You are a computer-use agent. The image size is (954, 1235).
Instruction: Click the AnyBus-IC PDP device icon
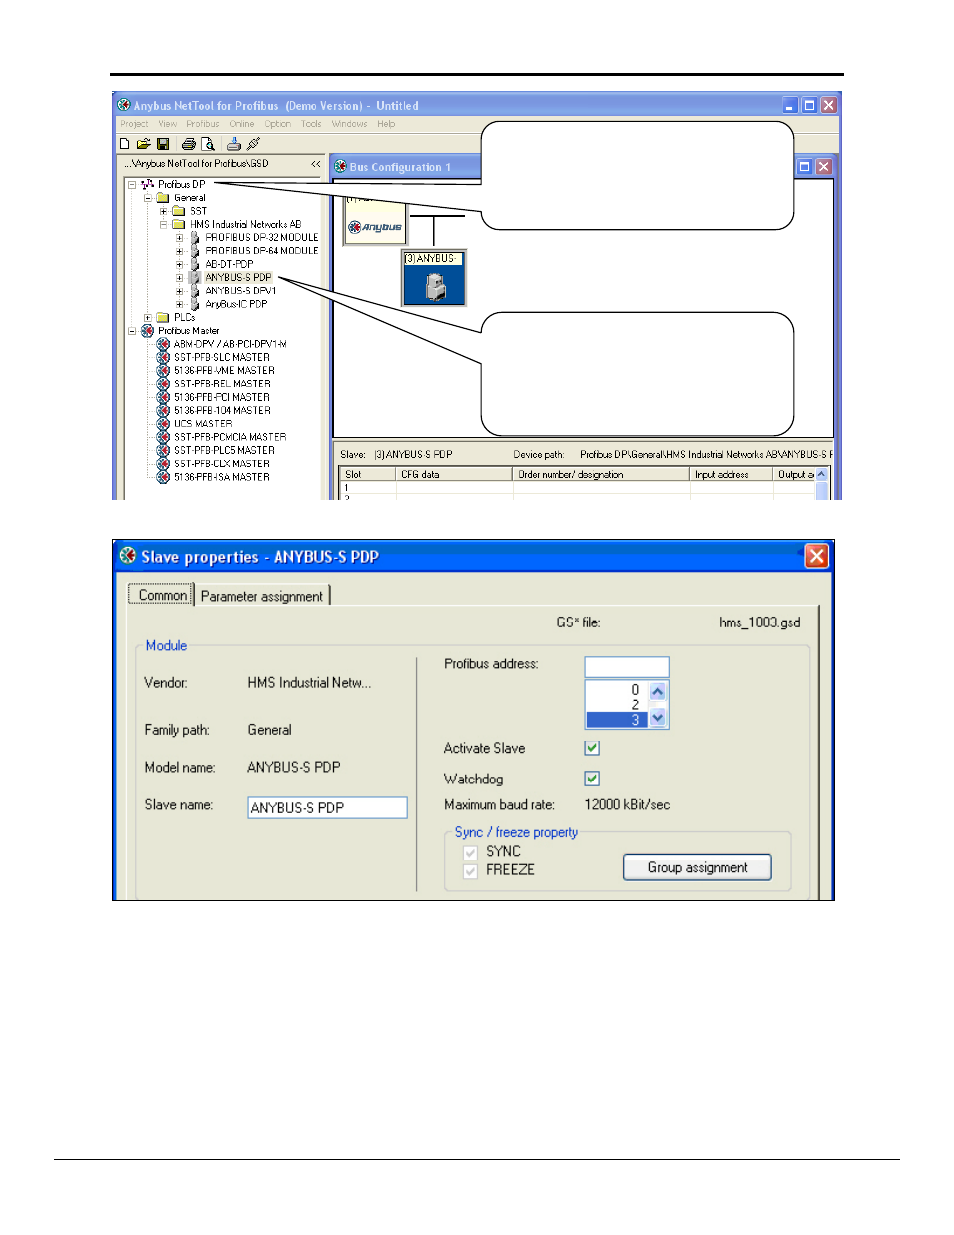[x=195, y=304]
